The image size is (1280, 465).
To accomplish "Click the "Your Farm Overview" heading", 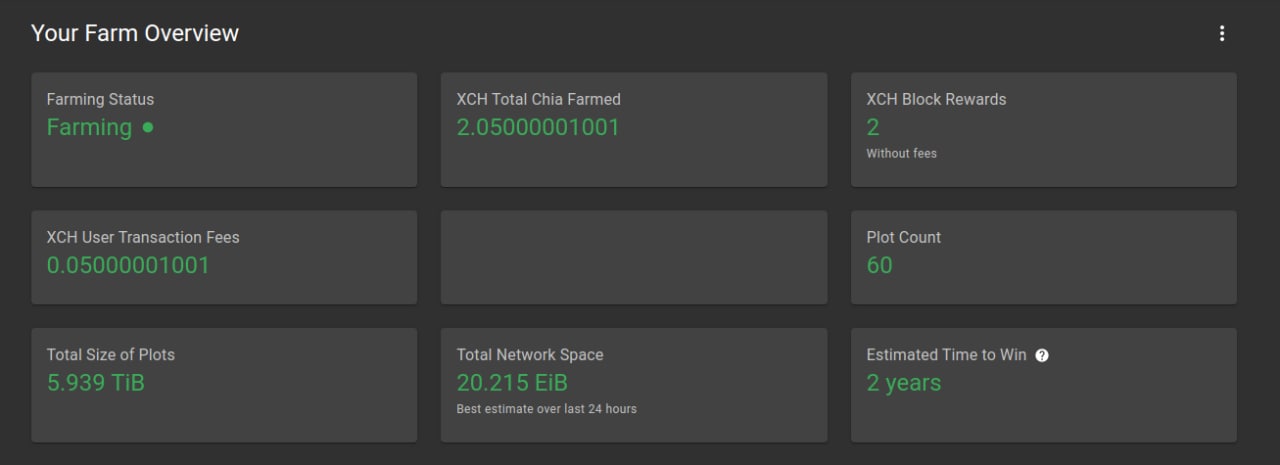I will (x=135, y=33).
